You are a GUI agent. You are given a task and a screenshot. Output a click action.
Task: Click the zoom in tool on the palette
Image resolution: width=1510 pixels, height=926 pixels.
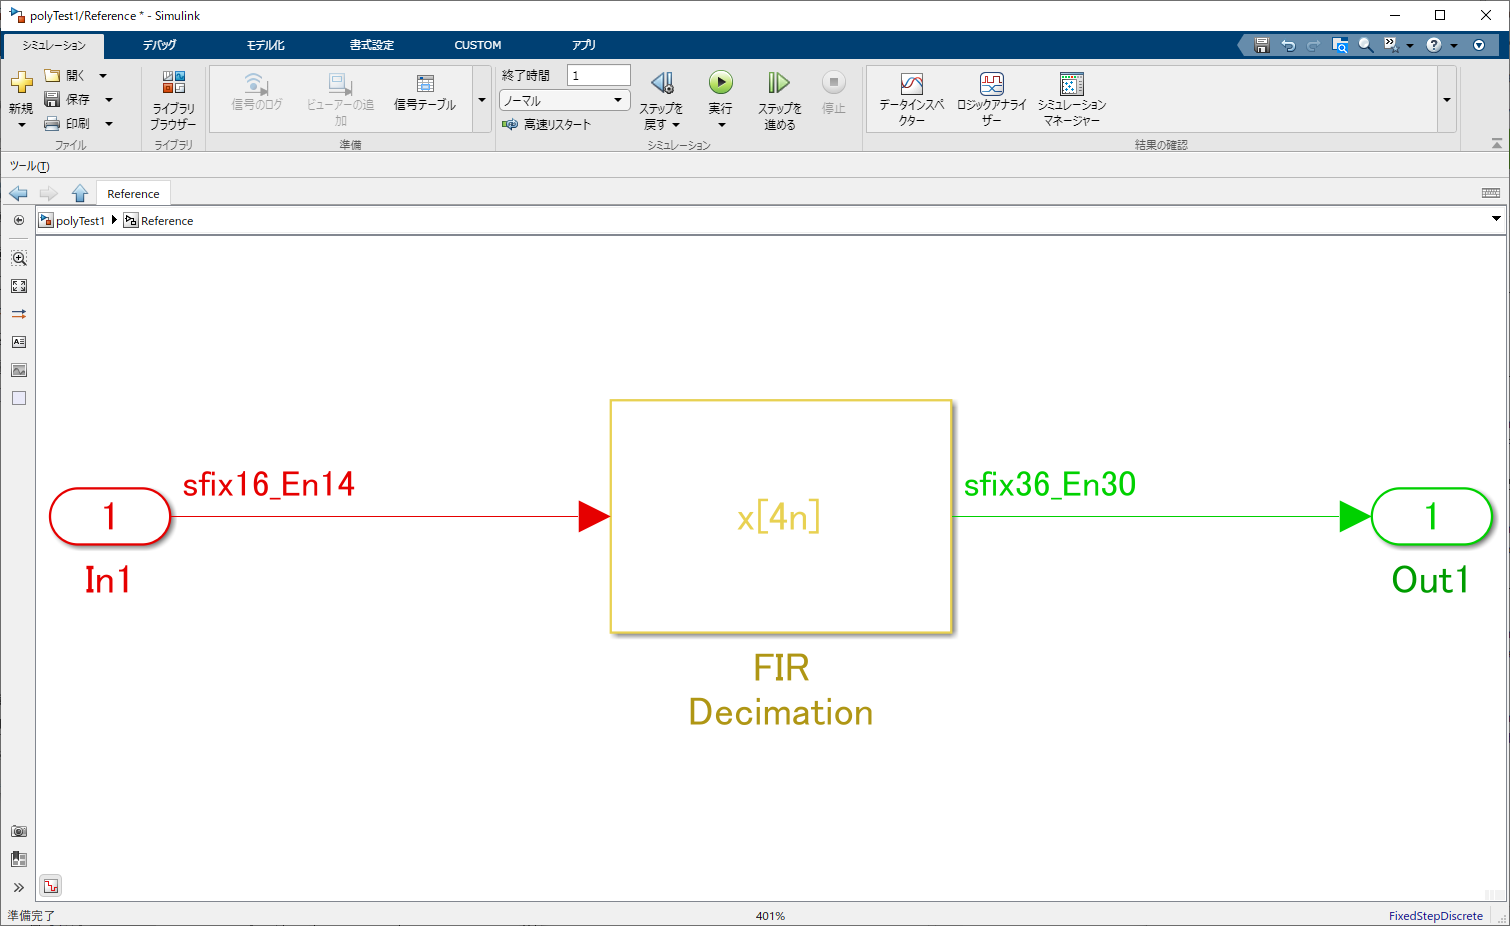tap(19, 258)
